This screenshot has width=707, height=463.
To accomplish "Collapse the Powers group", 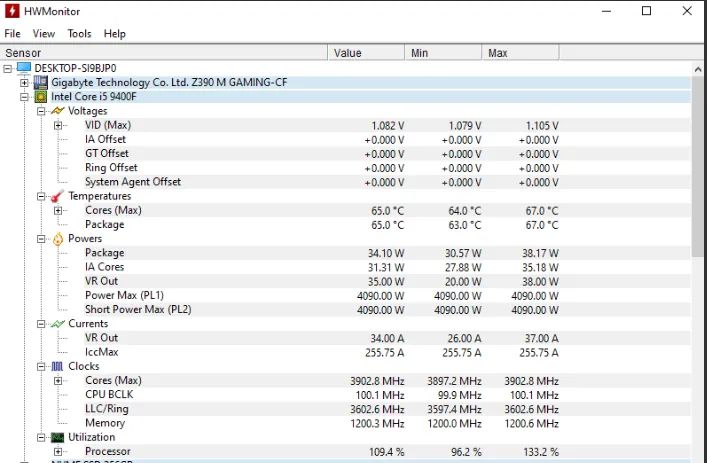I will coord(41,239).
